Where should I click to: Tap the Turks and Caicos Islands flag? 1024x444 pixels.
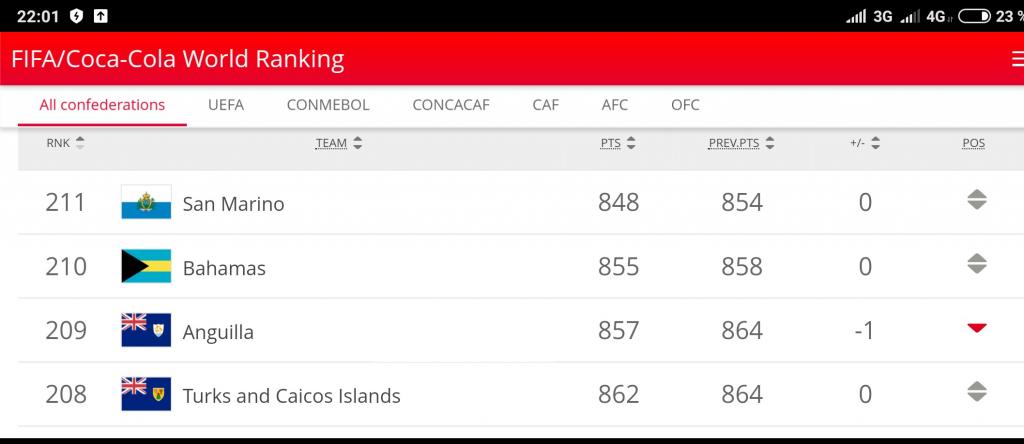pos(146,394)
